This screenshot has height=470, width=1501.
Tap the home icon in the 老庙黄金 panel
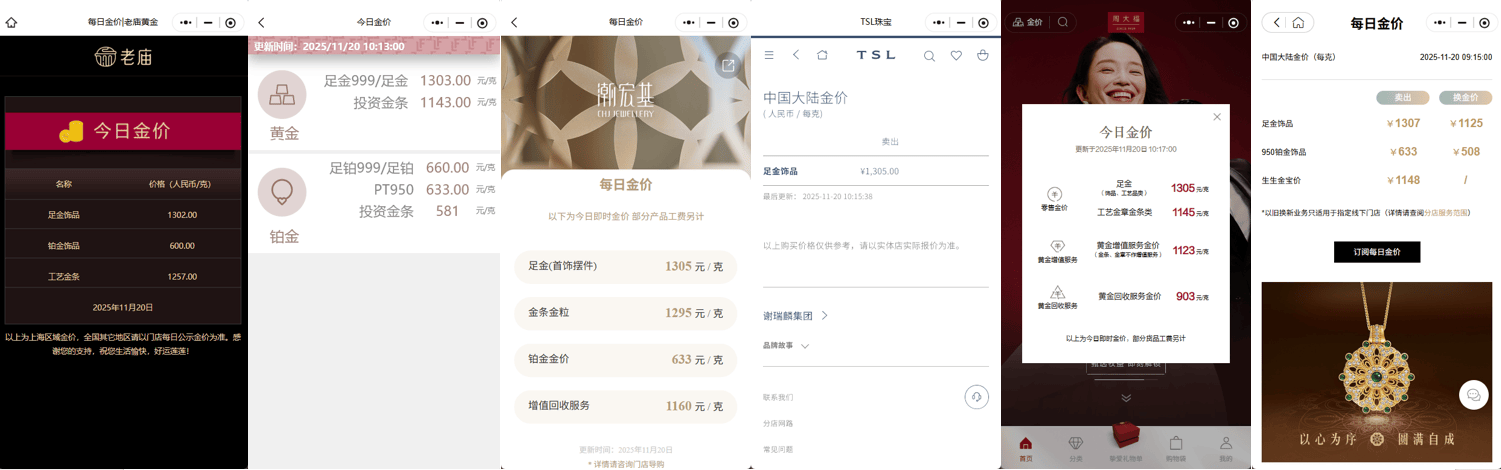click(11, 22)
